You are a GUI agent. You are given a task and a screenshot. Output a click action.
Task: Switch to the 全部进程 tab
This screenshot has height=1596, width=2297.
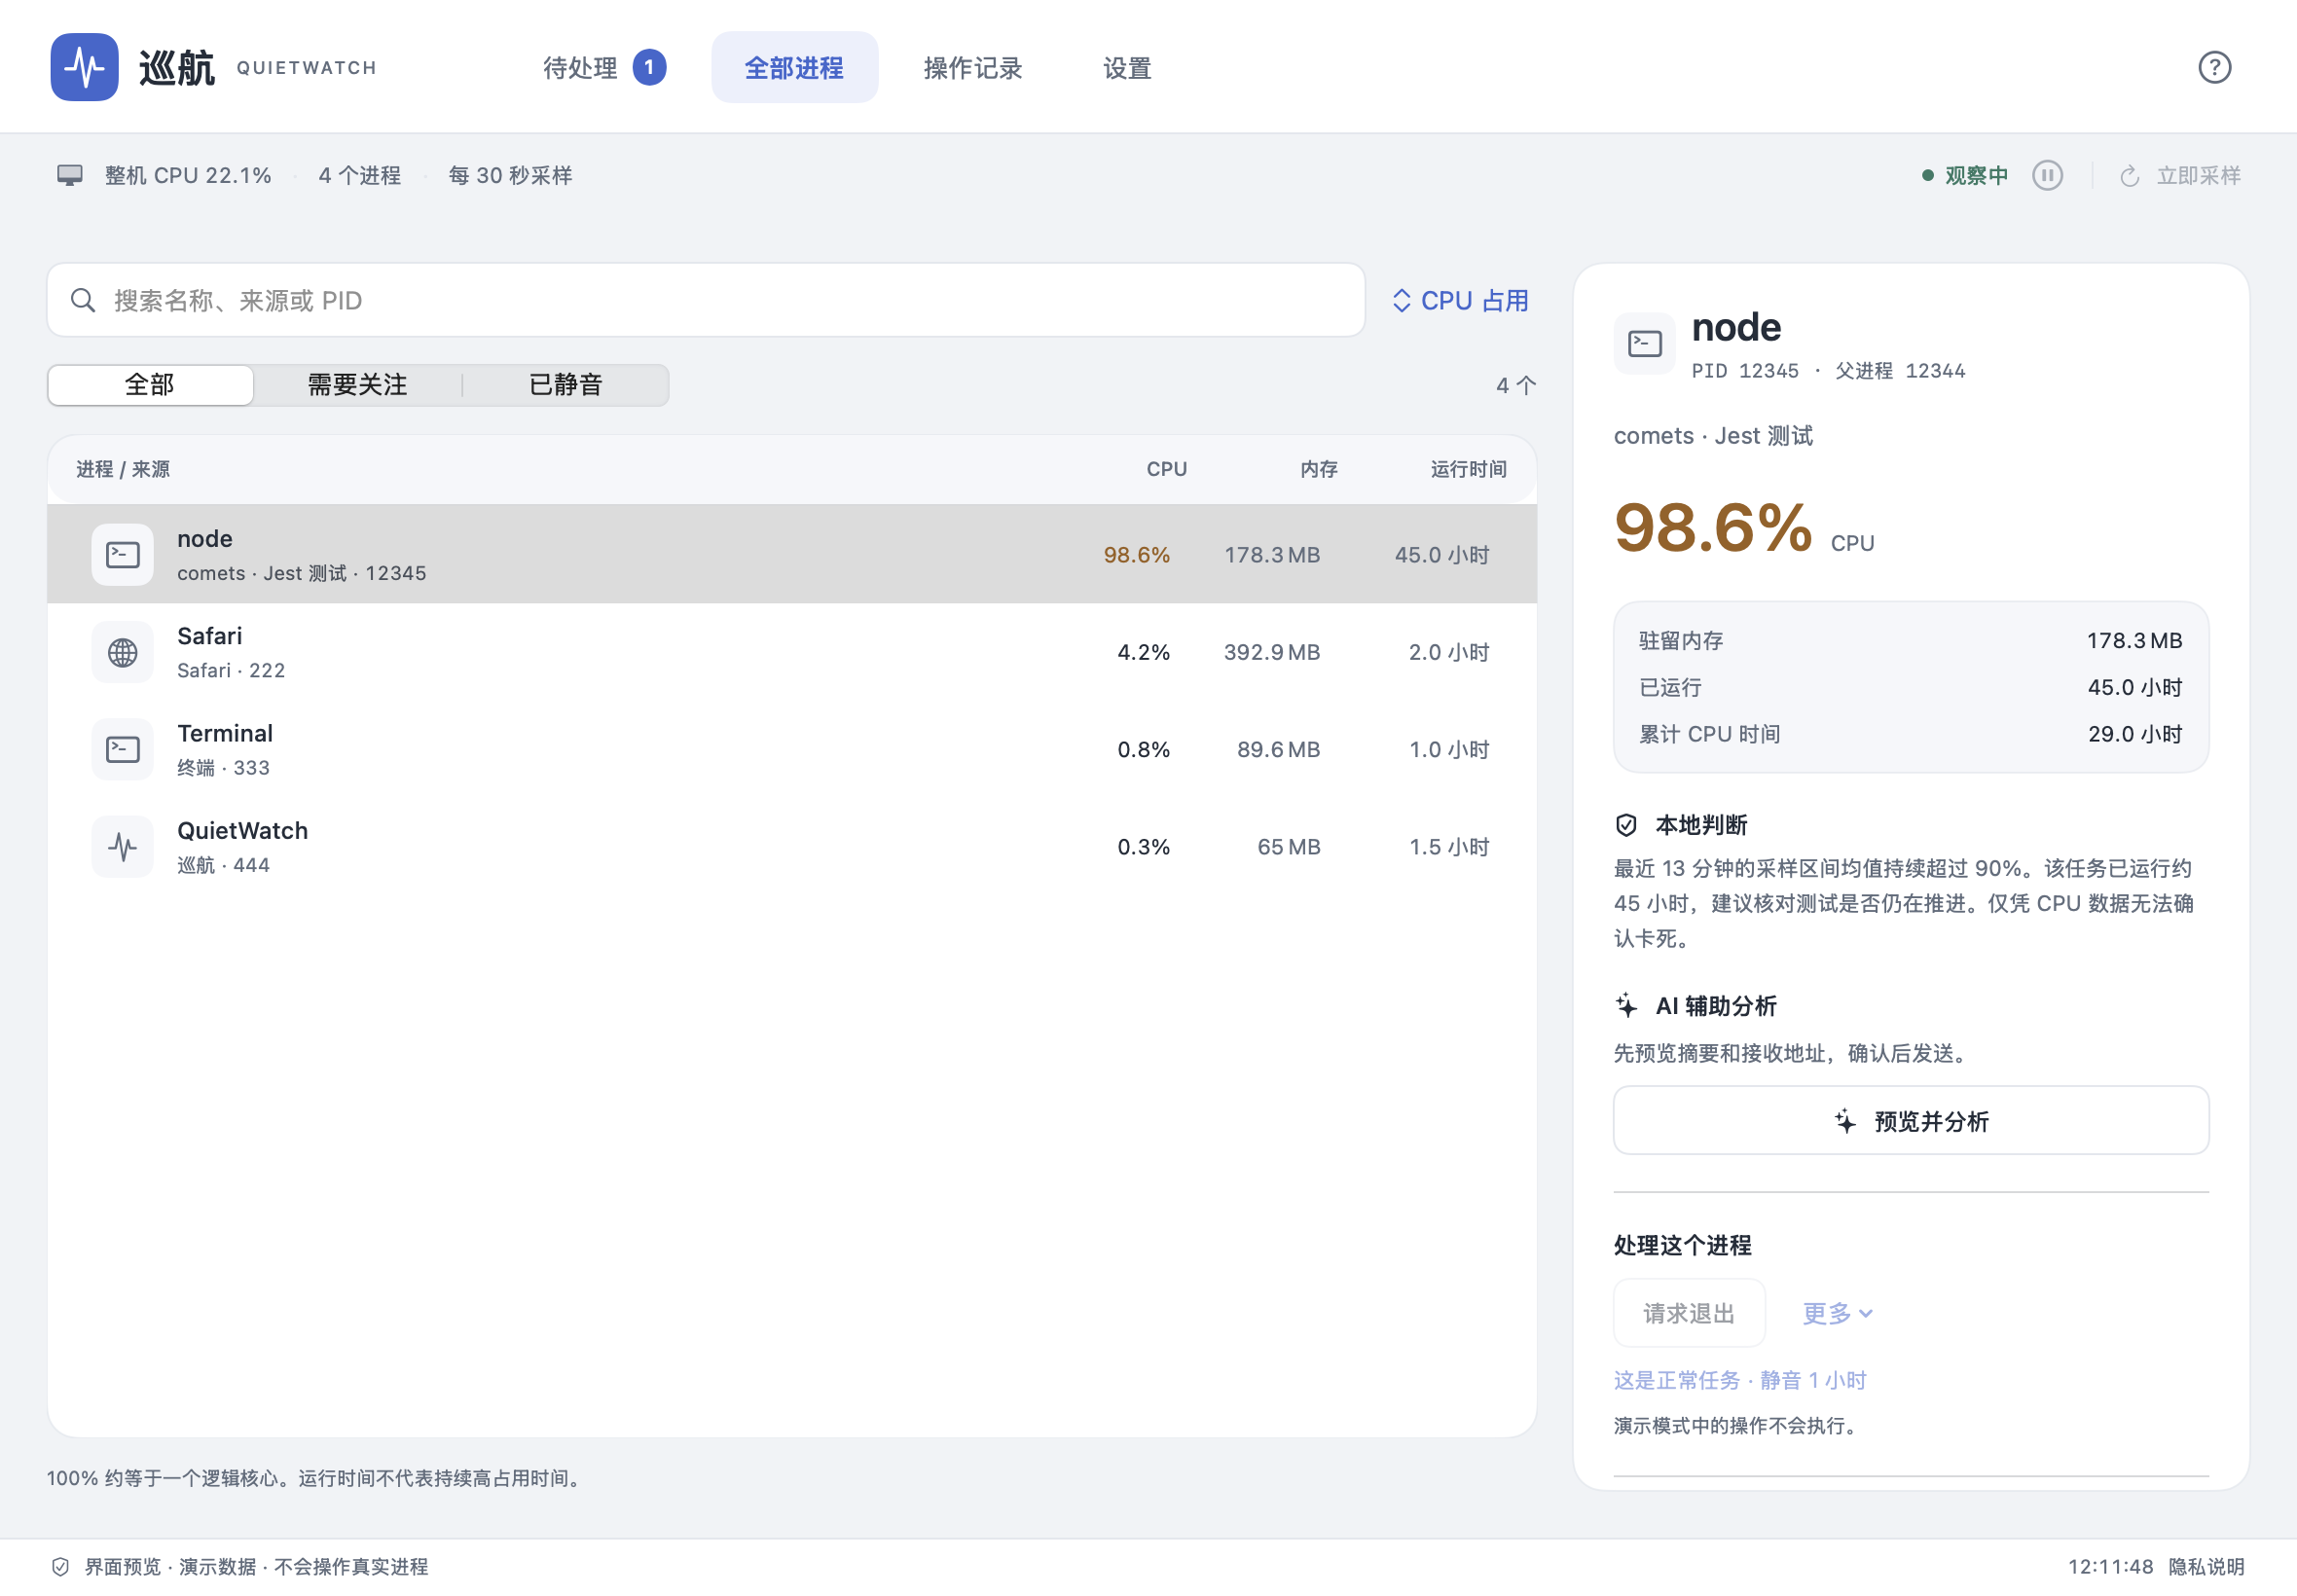click(794, 67)
